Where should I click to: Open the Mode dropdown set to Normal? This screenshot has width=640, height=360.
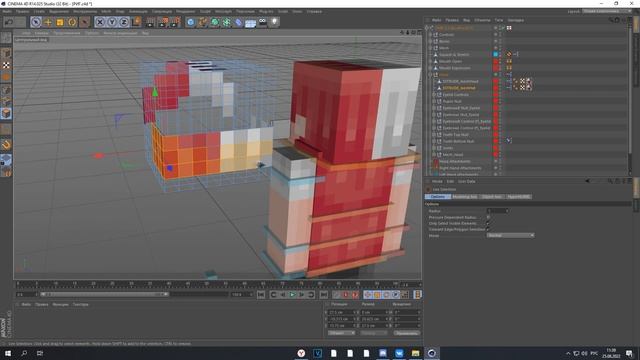tap(510, 236)
